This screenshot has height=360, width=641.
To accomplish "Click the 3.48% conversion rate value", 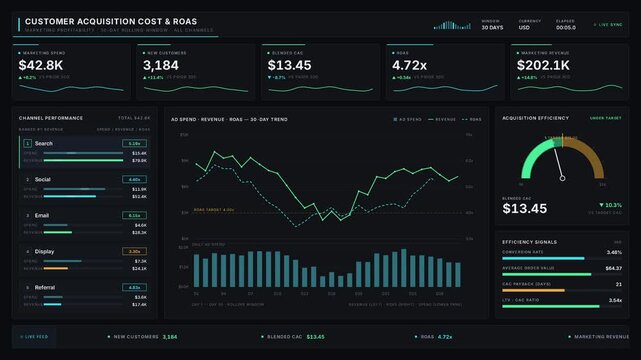I will pos(614,252).
